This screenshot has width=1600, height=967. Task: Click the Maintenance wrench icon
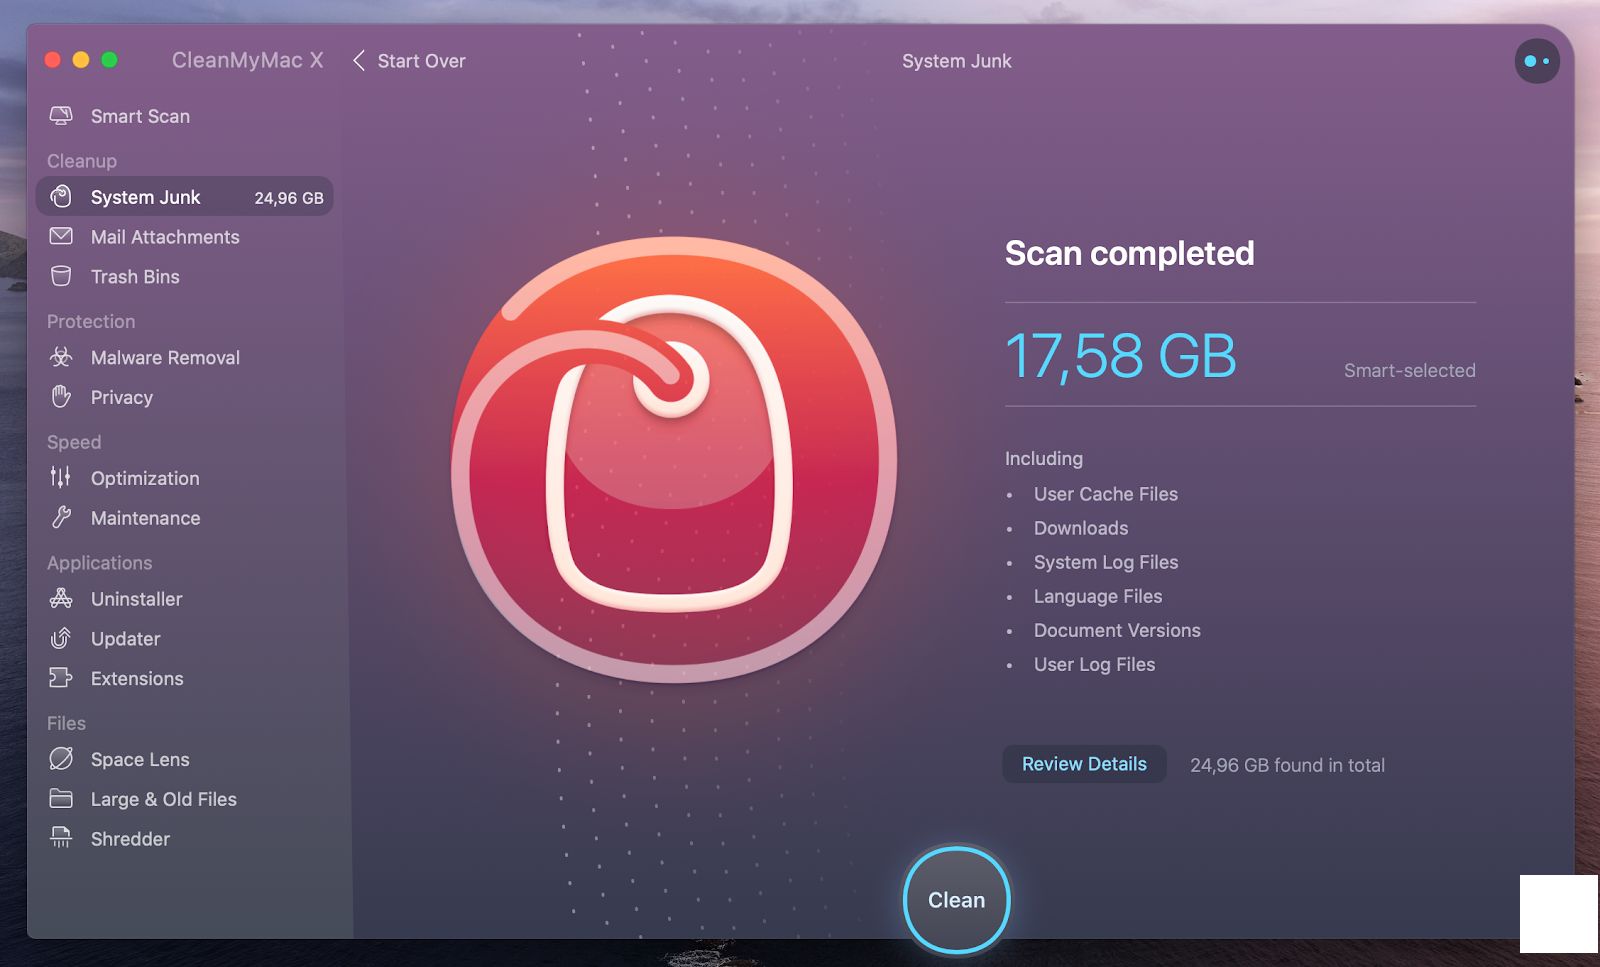pyautogui.click(x=61, y=518)
